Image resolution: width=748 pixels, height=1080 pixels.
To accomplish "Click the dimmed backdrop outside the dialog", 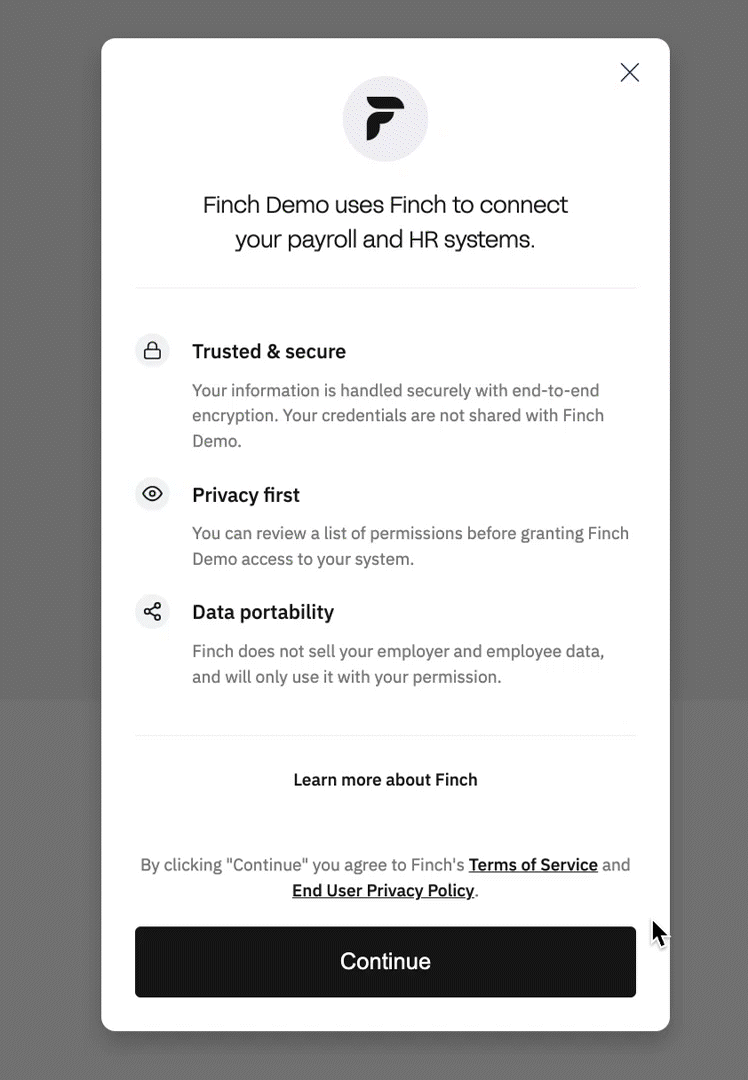I will point(48,537).
